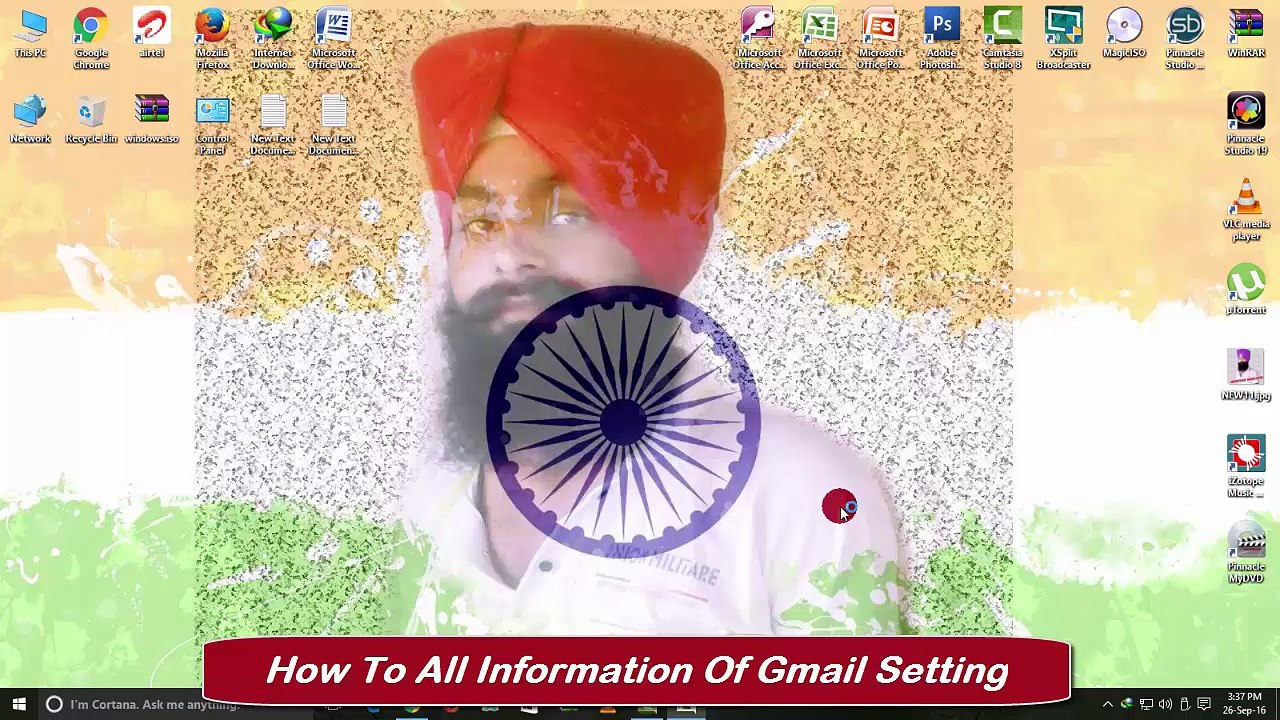Viewport: 1280px width, 720px height.
Task: Open the Pinnacle Studio 19 shortcut
Action: click(1246, 125)
